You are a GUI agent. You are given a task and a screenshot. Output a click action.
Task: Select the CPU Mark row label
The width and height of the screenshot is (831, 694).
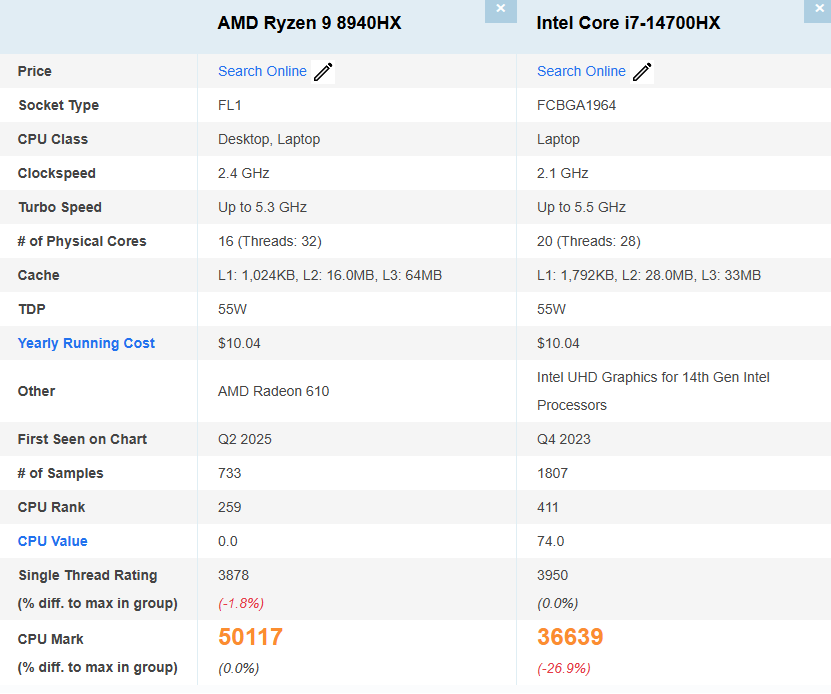point(50,639)
